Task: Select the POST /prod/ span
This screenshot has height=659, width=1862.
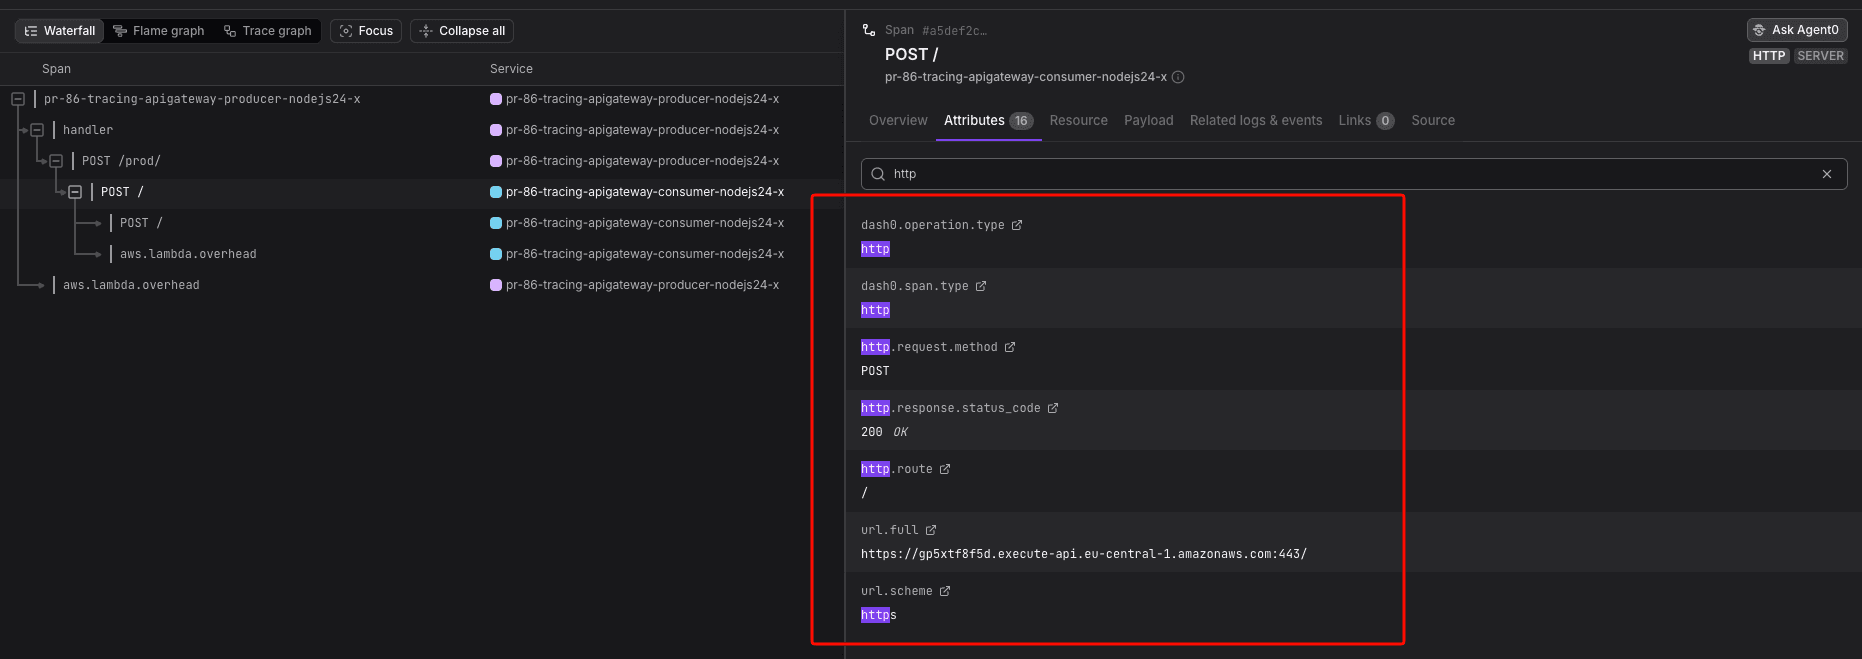Action: pyautogui.click(x=121, y=161)
